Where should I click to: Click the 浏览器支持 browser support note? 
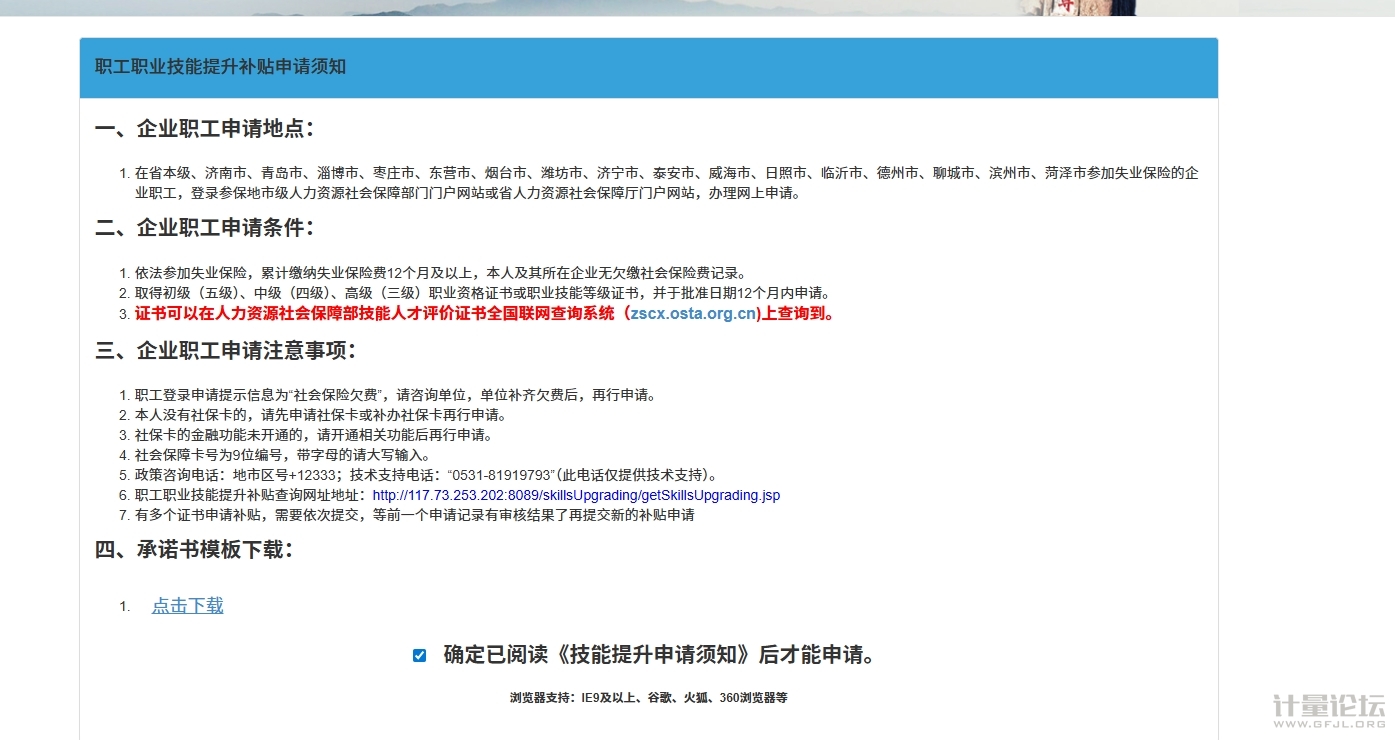(648, 698)
